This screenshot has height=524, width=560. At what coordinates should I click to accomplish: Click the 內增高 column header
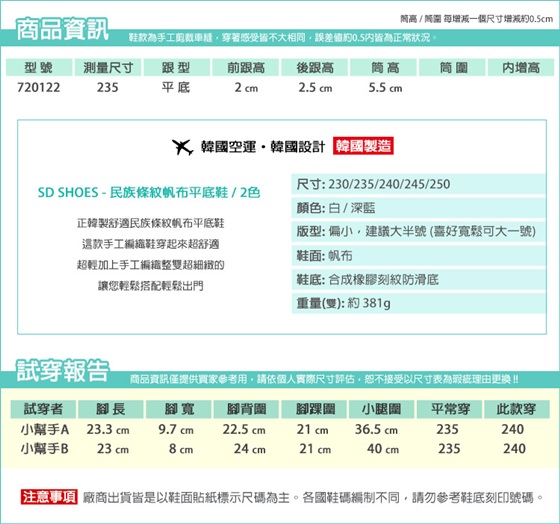click(521, 68)
